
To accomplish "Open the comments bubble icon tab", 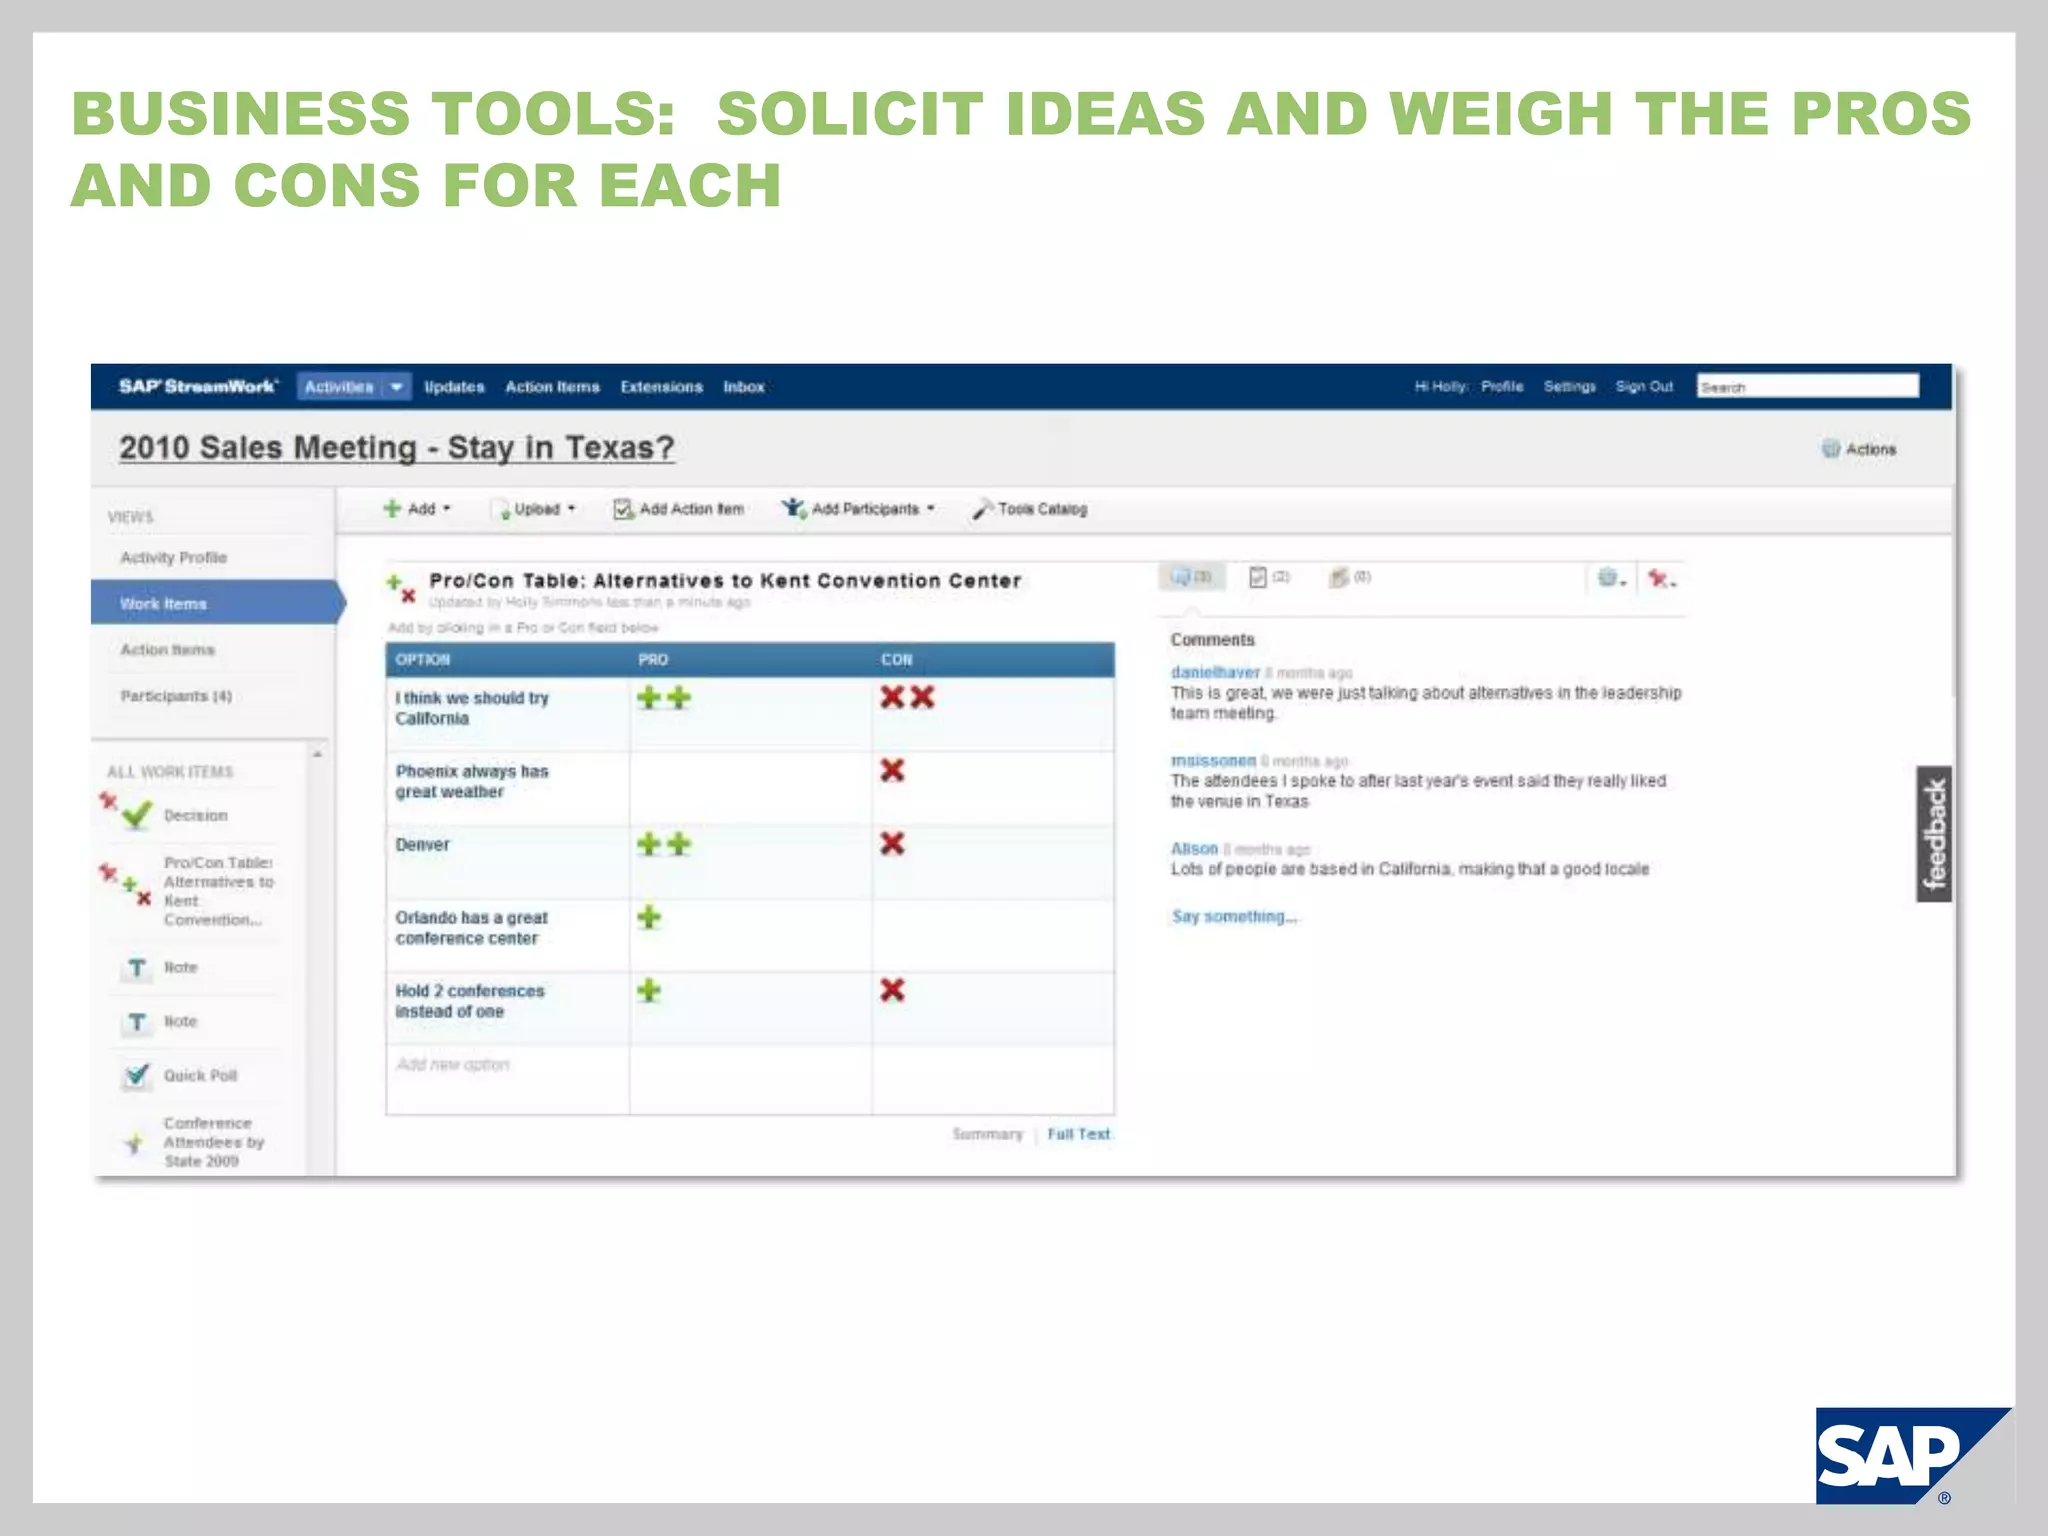I will pyautogui.click(x=1182, y=577).
